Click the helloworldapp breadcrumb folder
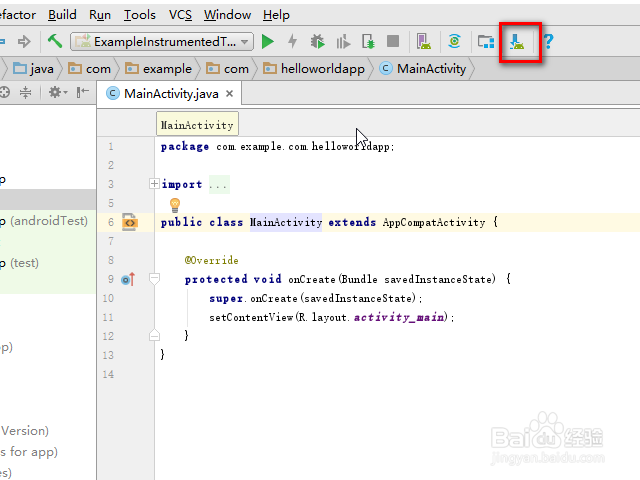 [313, 69]
